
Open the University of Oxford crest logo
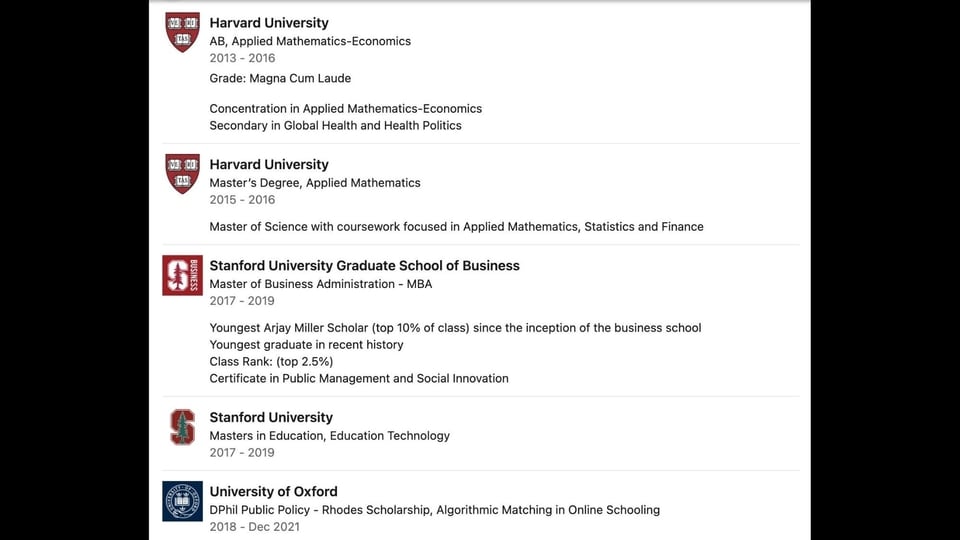182,501
